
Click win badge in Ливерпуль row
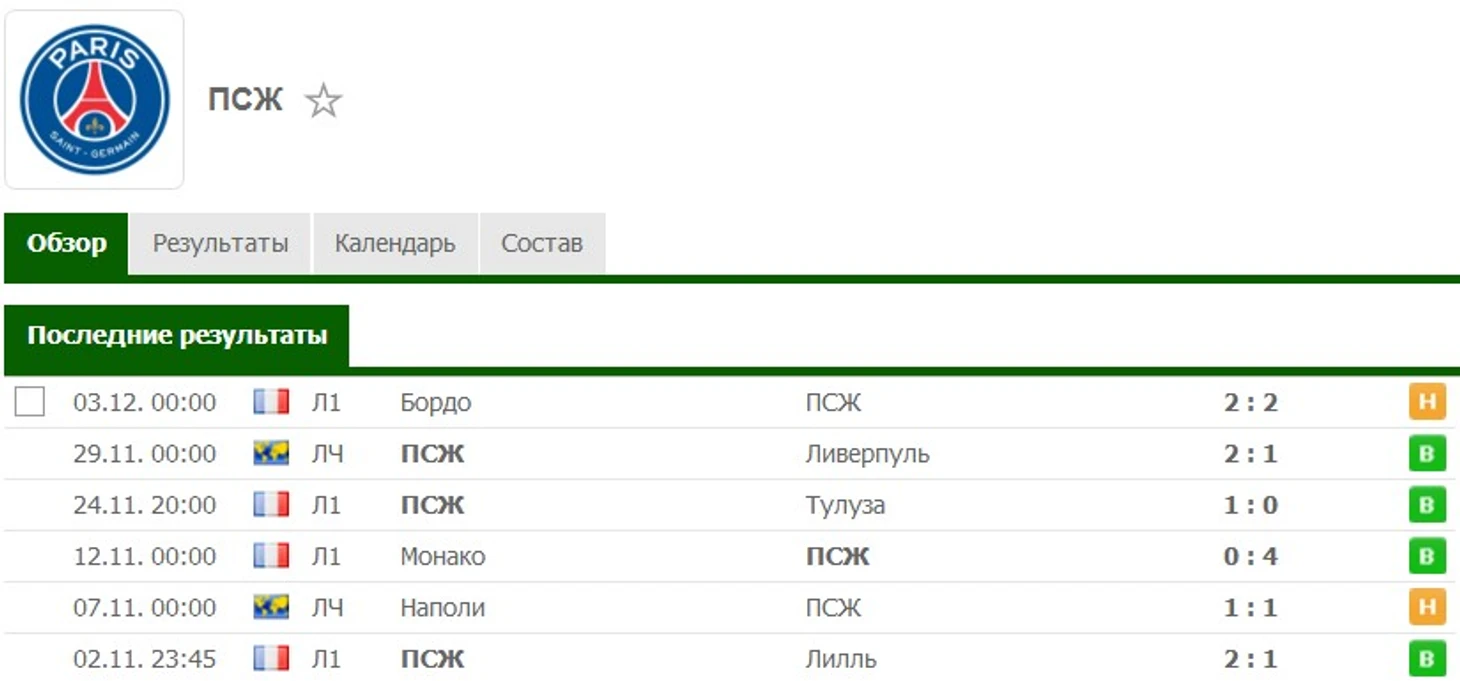pos(1427,454)
